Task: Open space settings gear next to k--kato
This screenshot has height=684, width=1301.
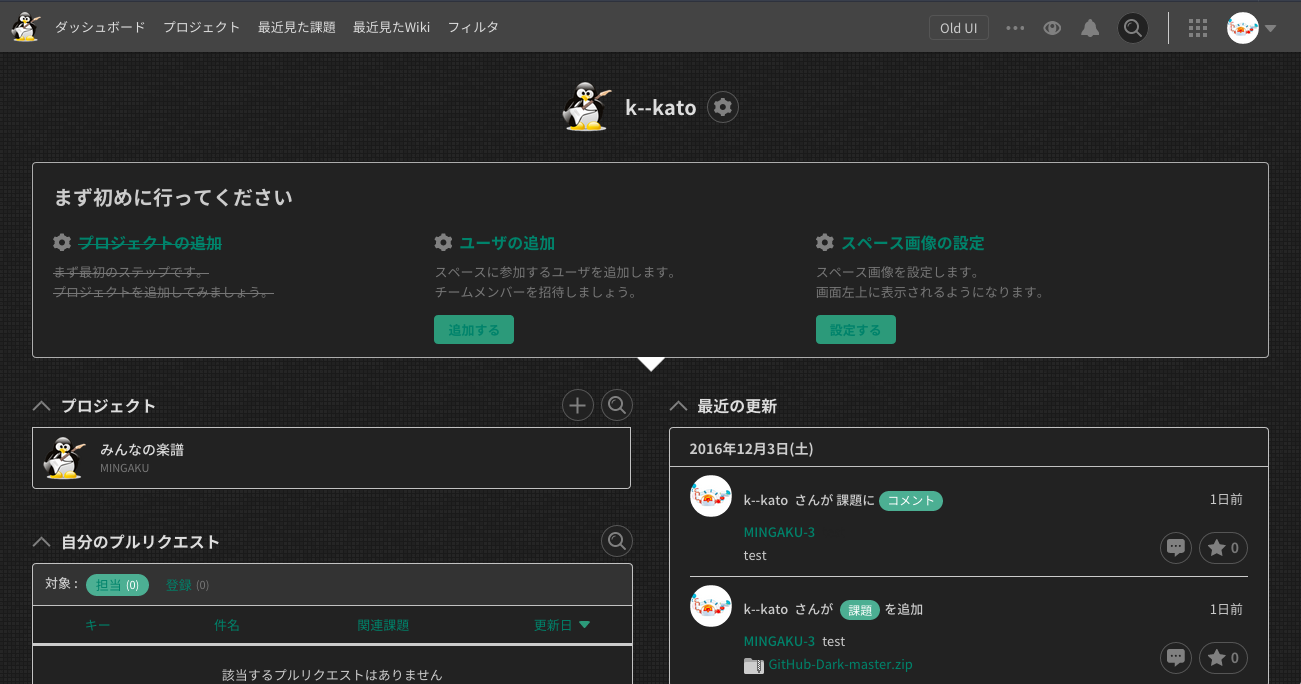Action: pos(723,107)
